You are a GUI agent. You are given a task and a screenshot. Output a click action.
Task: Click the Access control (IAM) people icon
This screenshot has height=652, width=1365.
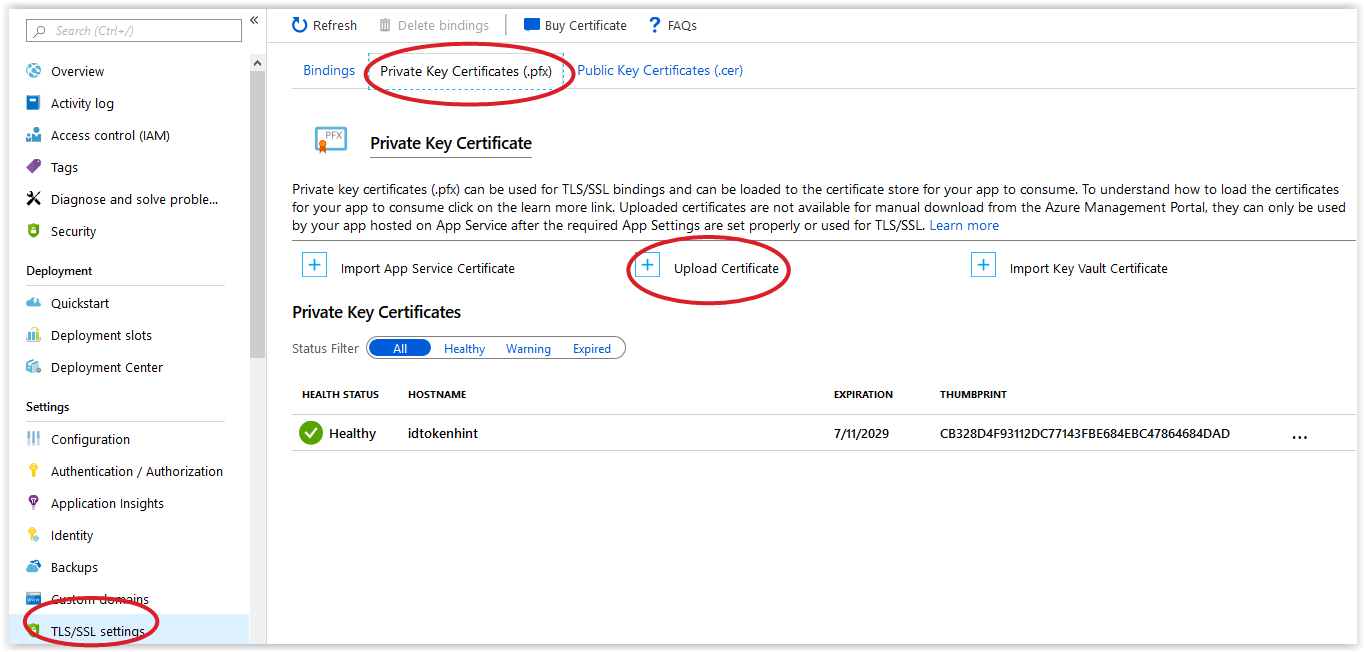click(34, 135)
